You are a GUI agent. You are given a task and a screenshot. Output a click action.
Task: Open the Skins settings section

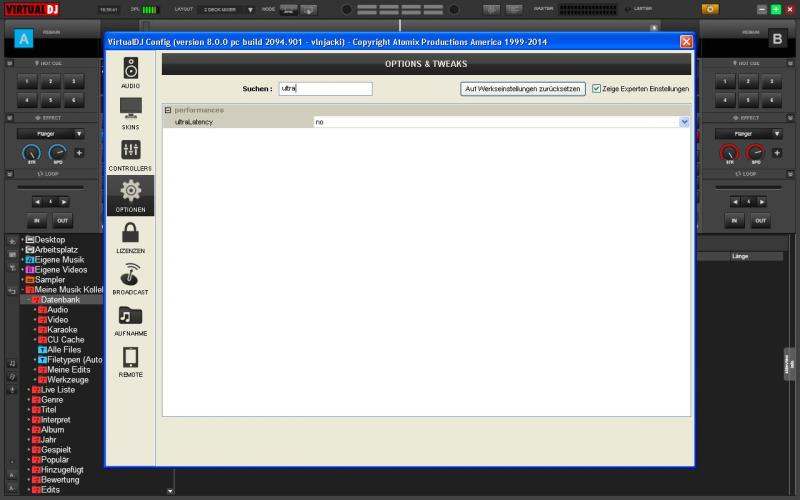point(131,113)
